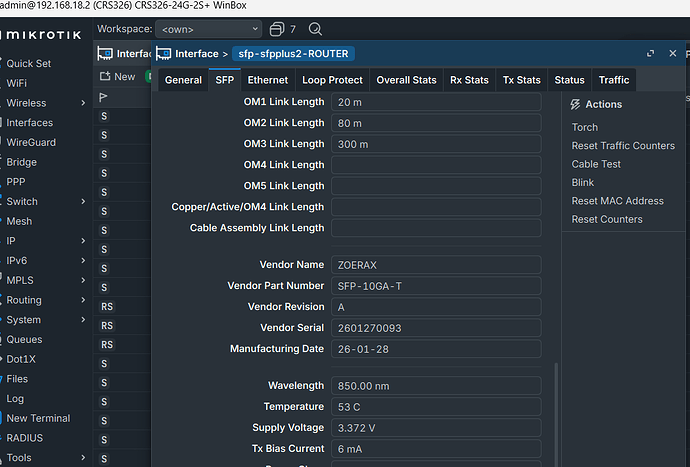The width and height of the screenshot is (690, 467).
Task: Click Reset Traffic Counters
Action: pos(623,146)
